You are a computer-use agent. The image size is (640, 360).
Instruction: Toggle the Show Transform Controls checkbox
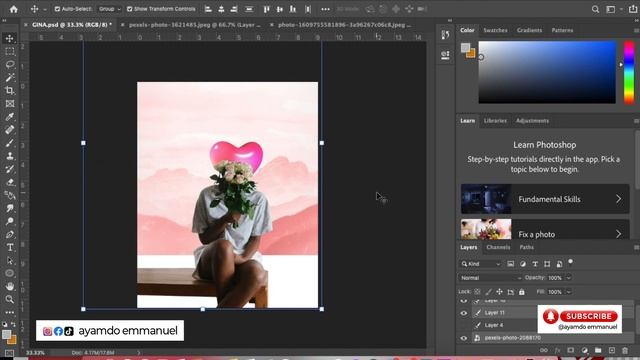[129, 9]
